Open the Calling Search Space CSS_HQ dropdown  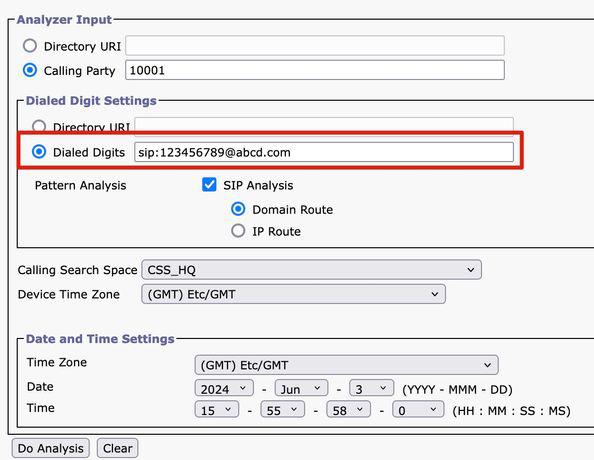coord(311,269)
